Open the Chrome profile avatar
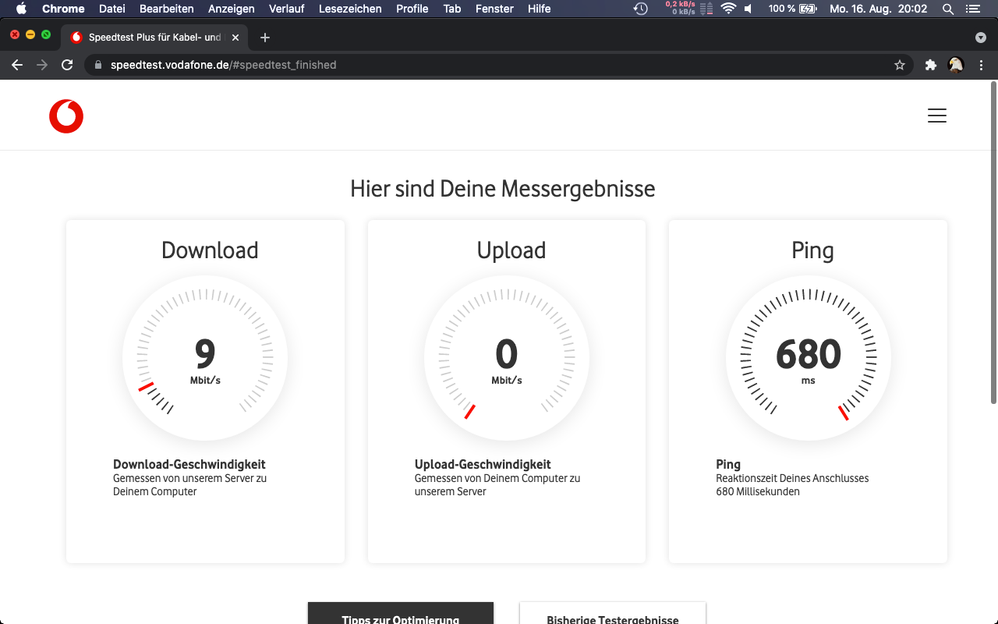This screenshot has width=998, height=624. 956,65
